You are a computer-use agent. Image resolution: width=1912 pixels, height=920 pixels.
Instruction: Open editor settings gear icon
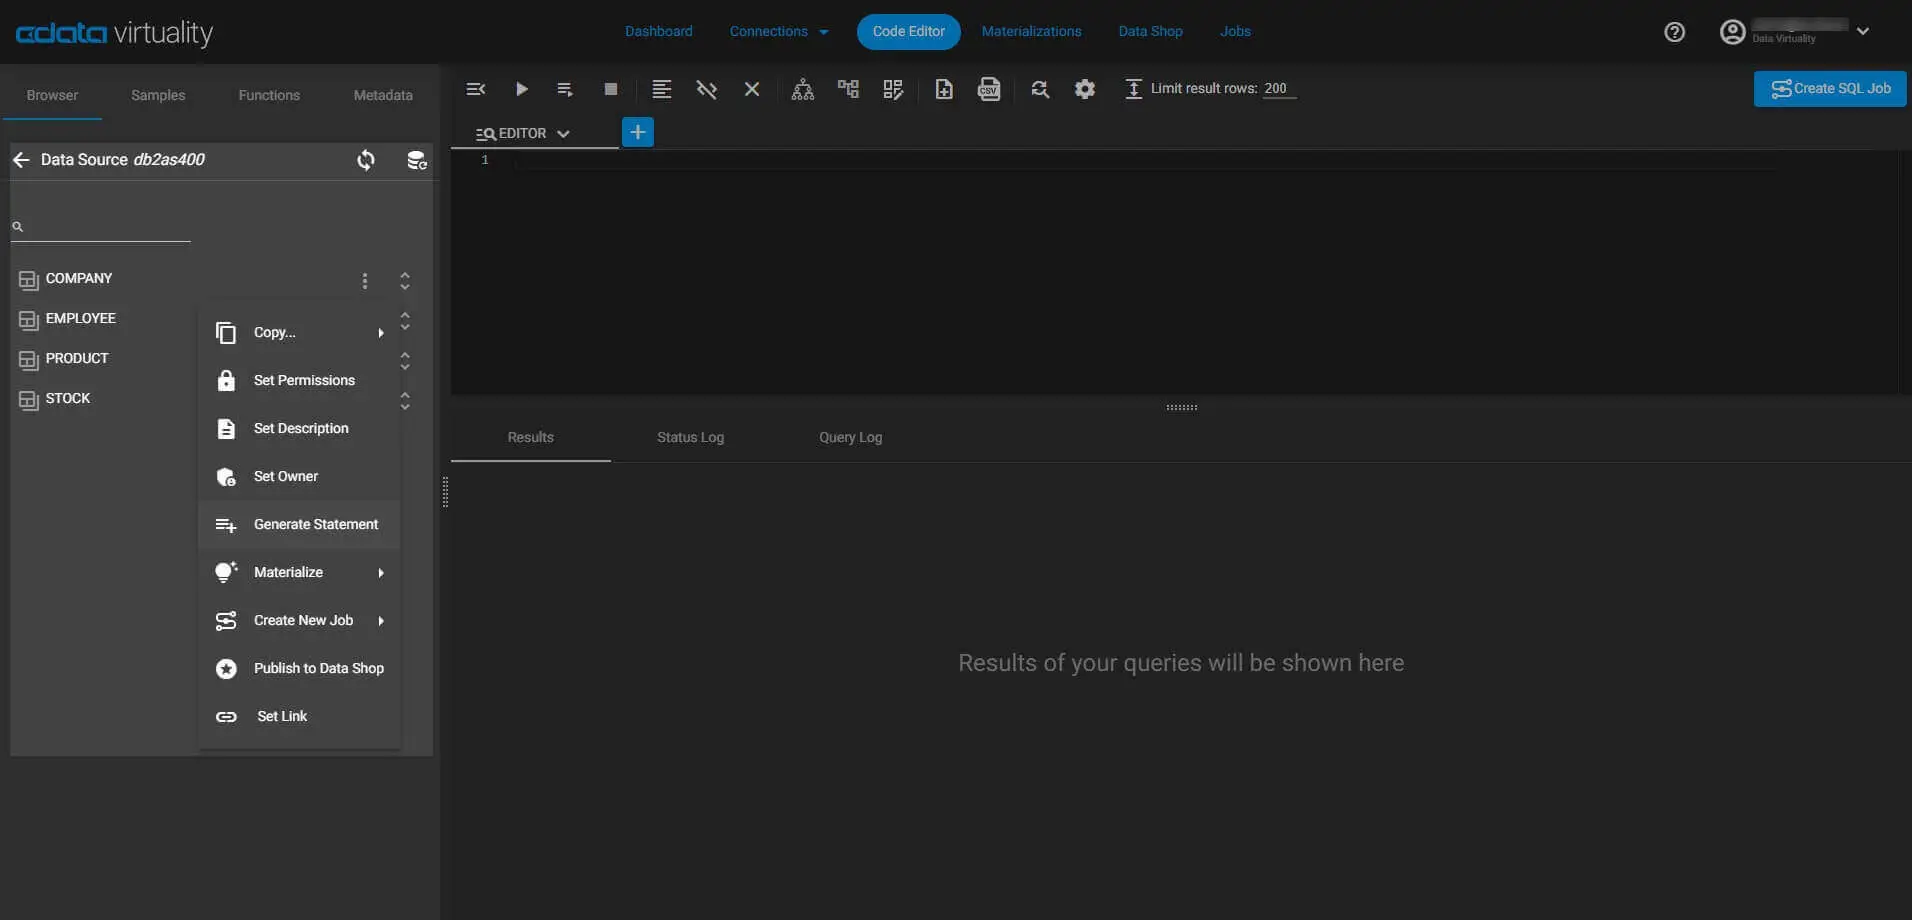coord(1085,89)
